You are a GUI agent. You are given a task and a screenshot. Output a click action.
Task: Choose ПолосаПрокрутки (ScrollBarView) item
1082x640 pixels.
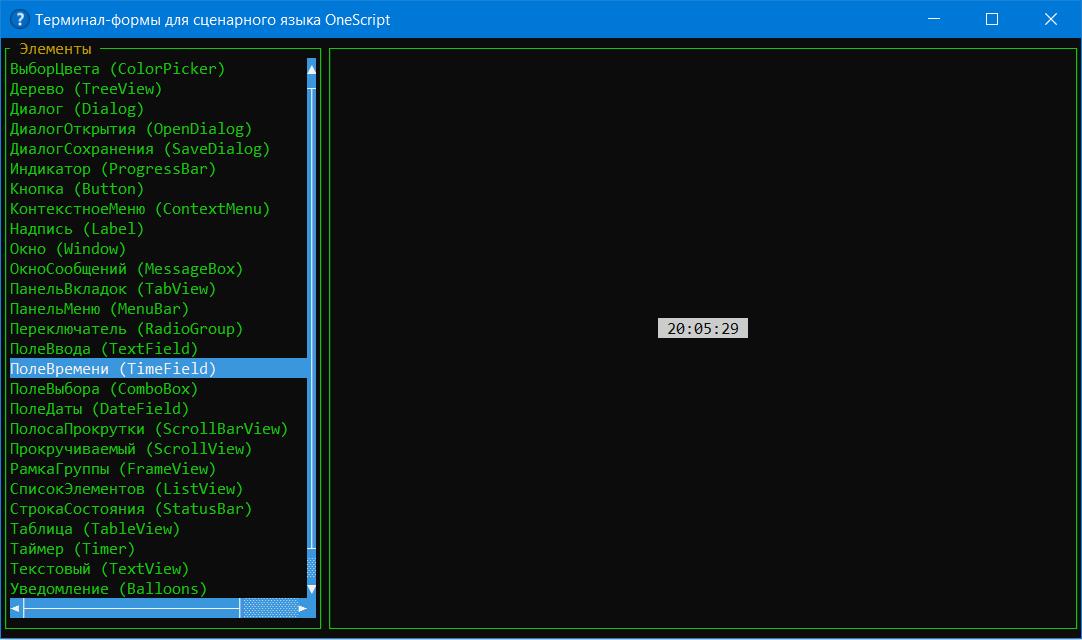tap(148, 429)
